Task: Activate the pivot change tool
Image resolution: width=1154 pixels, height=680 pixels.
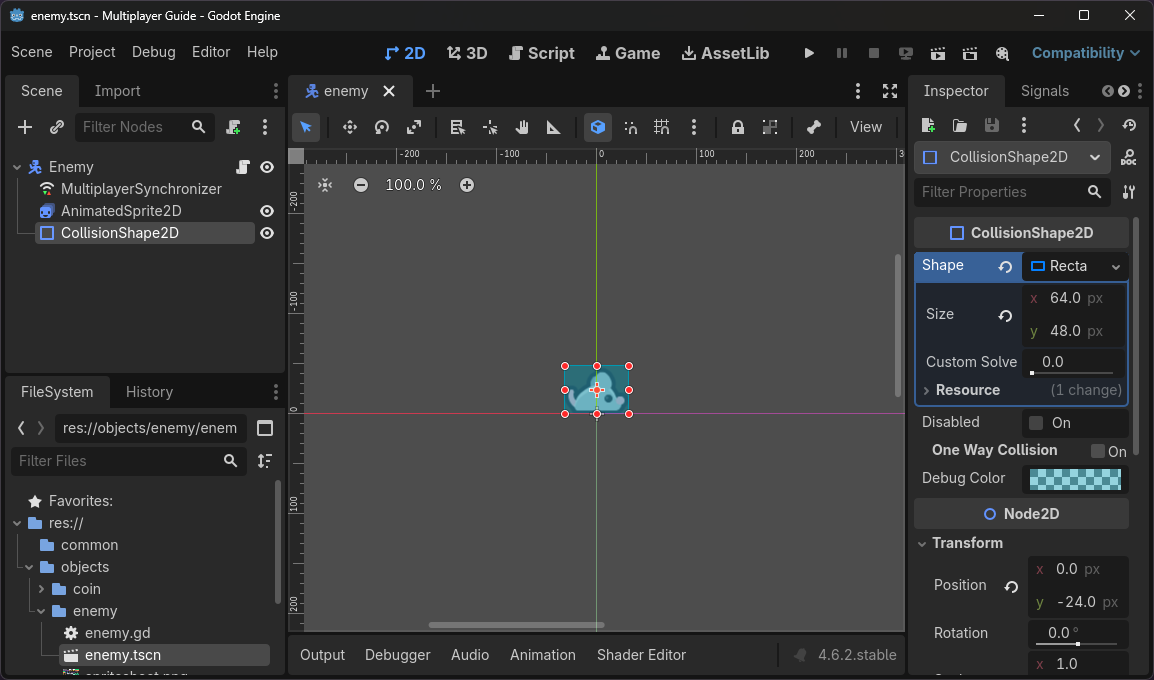Action: pos(490,127)
